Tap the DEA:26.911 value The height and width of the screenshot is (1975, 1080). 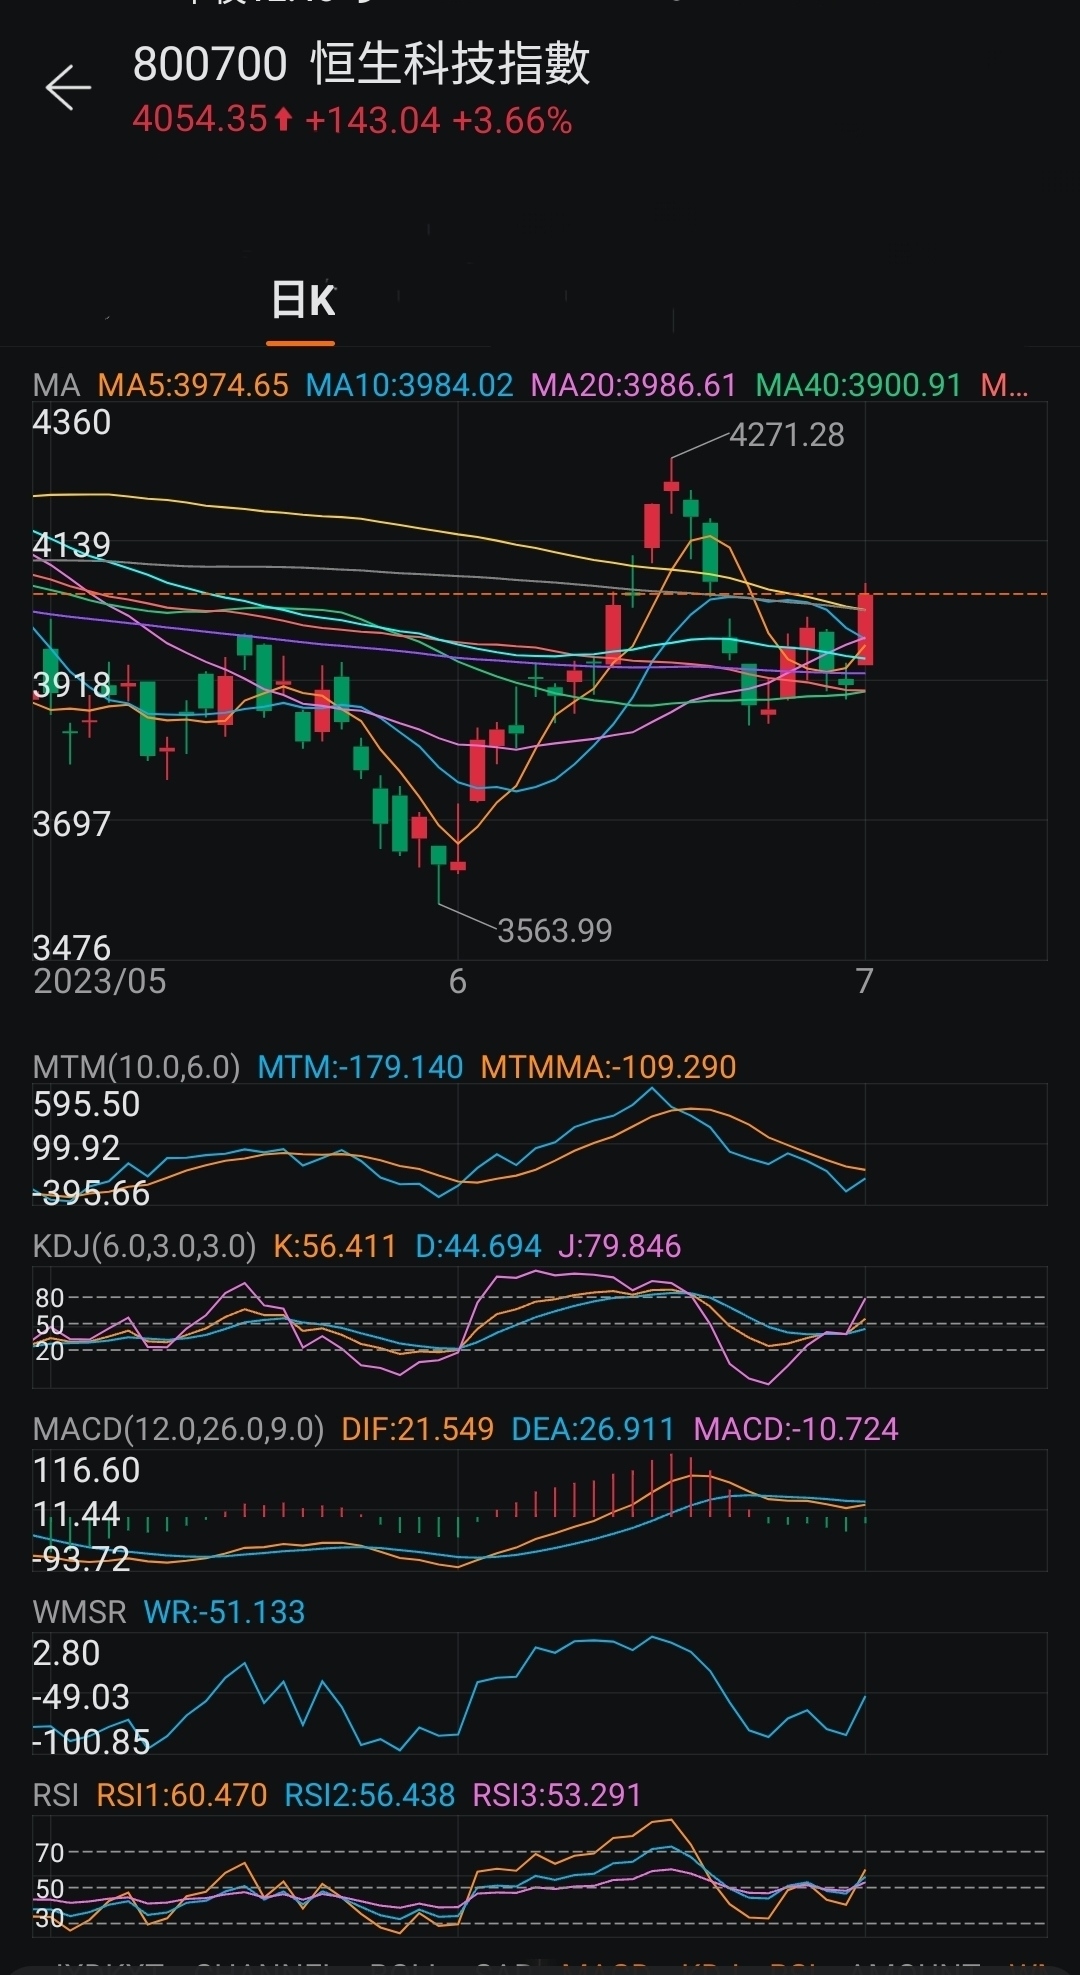click(x=593, y=1429)
